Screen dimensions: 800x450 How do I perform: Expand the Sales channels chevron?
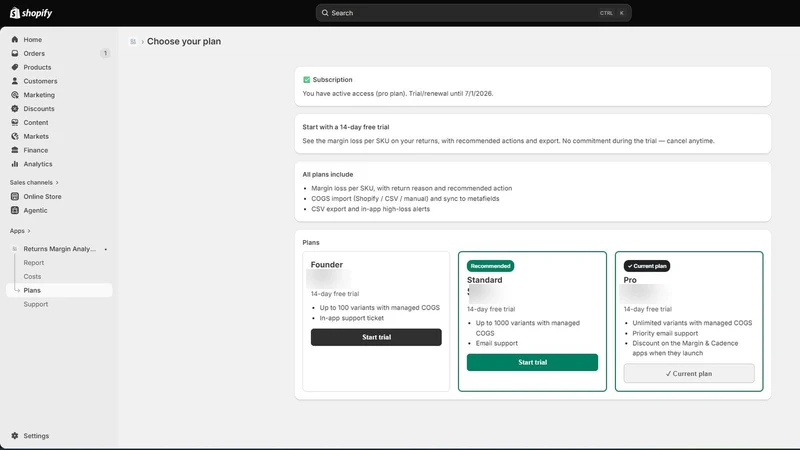(57, 182)
